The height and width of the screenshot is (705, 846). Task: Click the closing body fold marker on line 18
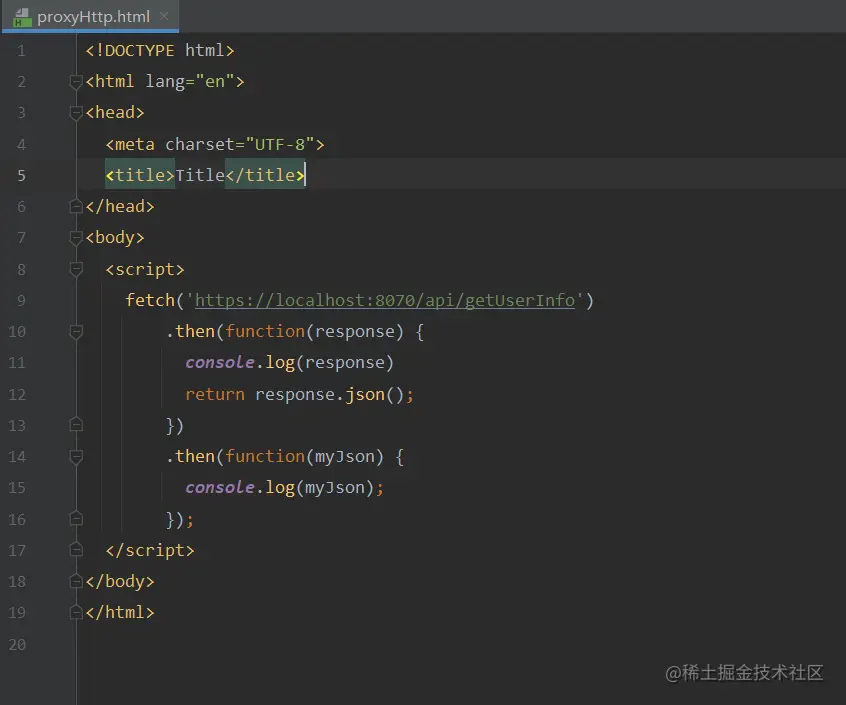(x=76, y=581)
